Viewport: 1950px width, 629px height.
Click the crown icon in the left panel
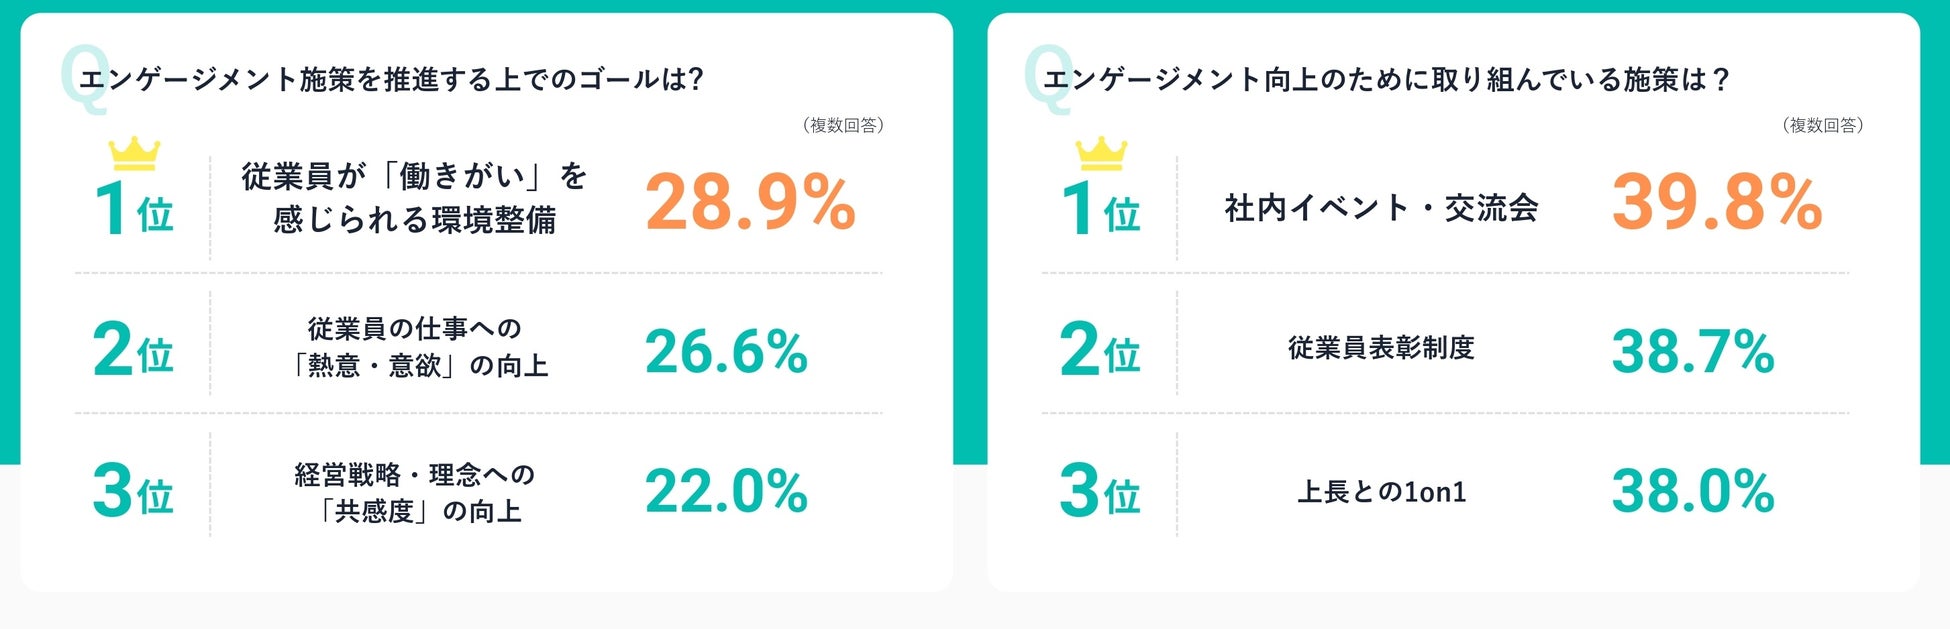pyautogui.click(x=134, y=153)
